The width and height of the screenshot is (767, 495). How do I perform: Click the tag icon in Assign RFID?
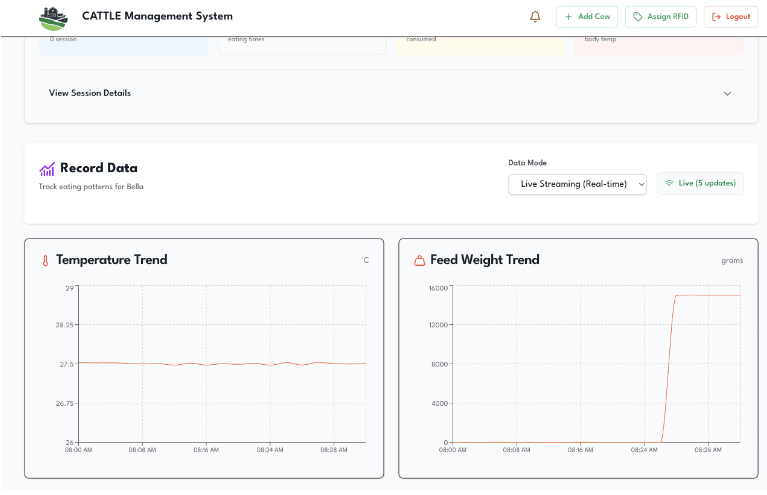click(637, 17)
